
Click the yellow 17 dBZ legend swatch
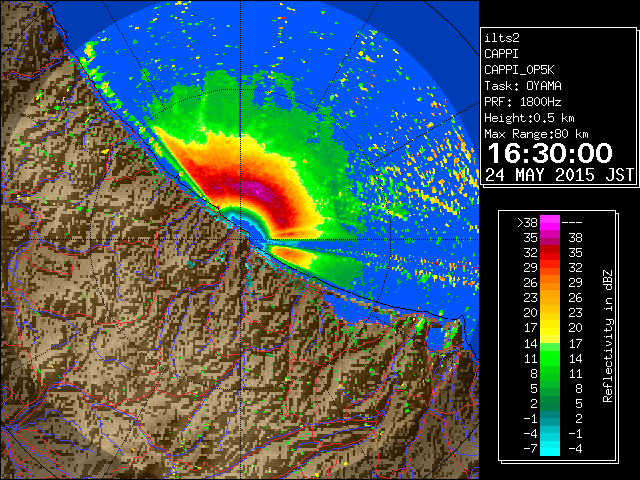(549, 328)
